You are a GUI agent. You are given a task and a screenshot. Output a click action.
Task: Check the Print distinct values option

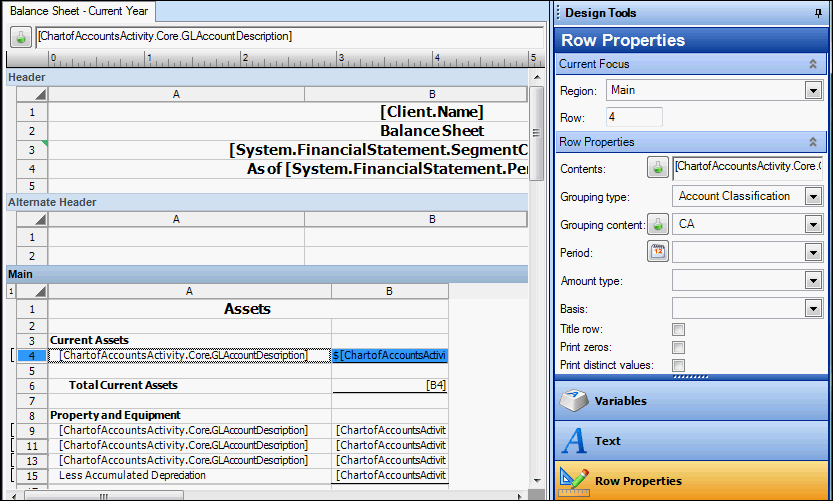click(678, 365)
